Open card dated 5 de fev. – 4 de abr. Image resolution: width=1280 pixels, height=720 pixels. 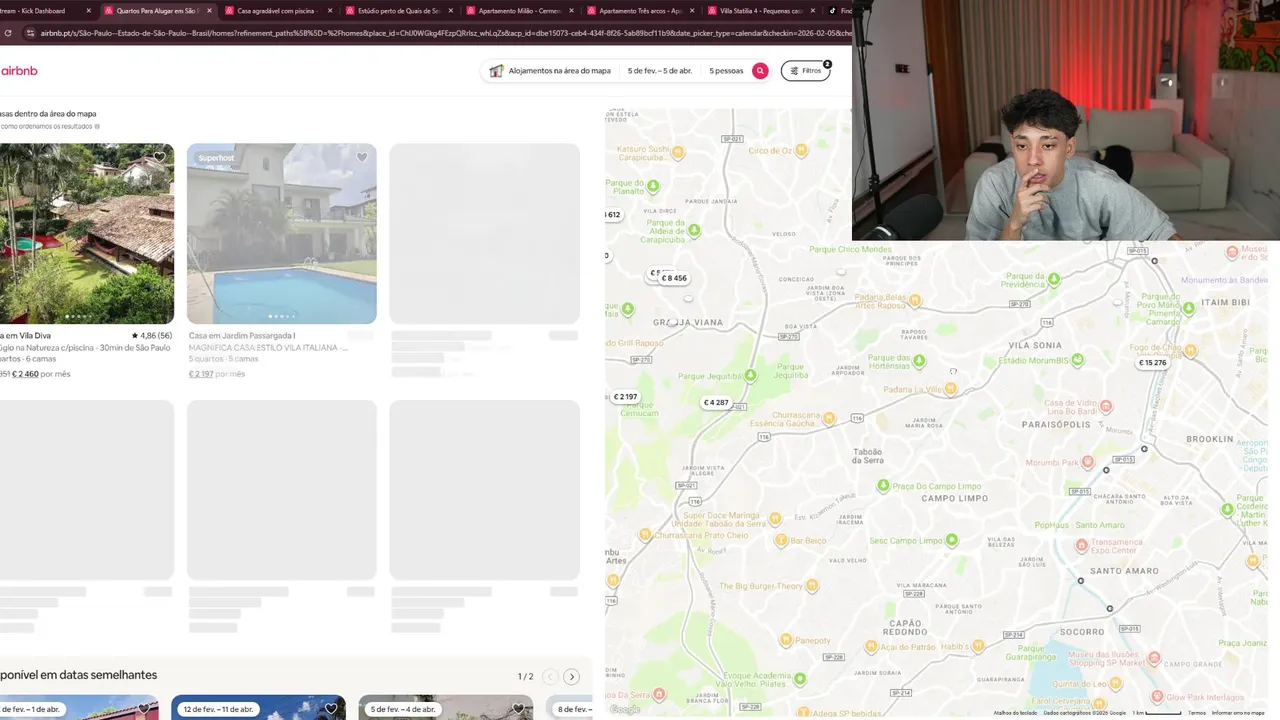click(x=446, y=708)
